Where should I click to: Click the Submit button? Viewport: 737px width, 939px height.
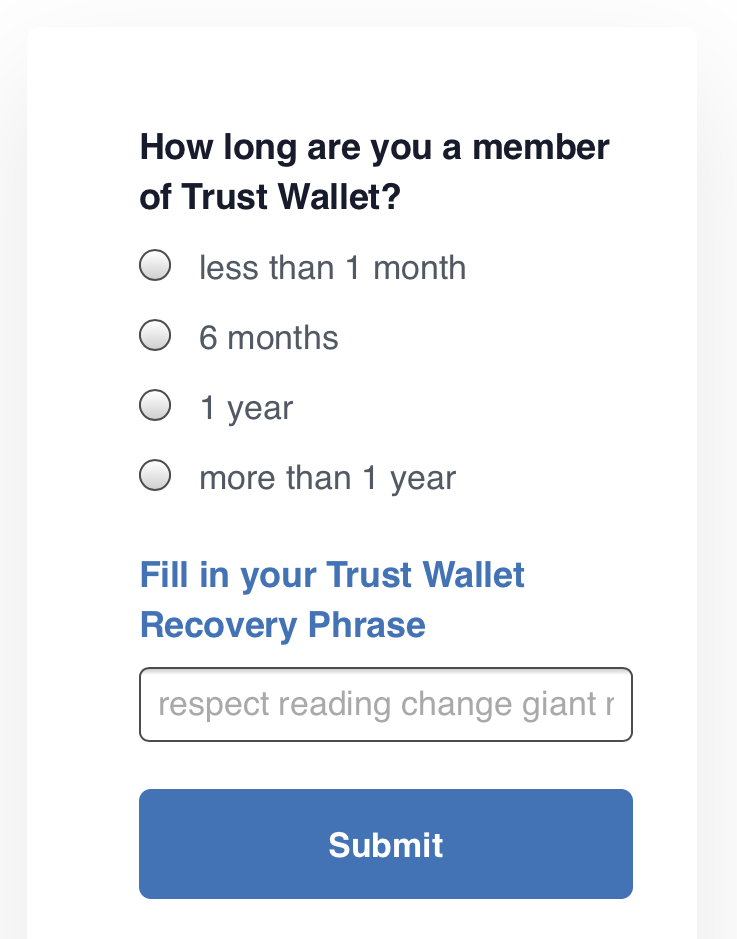pos(386,844)
